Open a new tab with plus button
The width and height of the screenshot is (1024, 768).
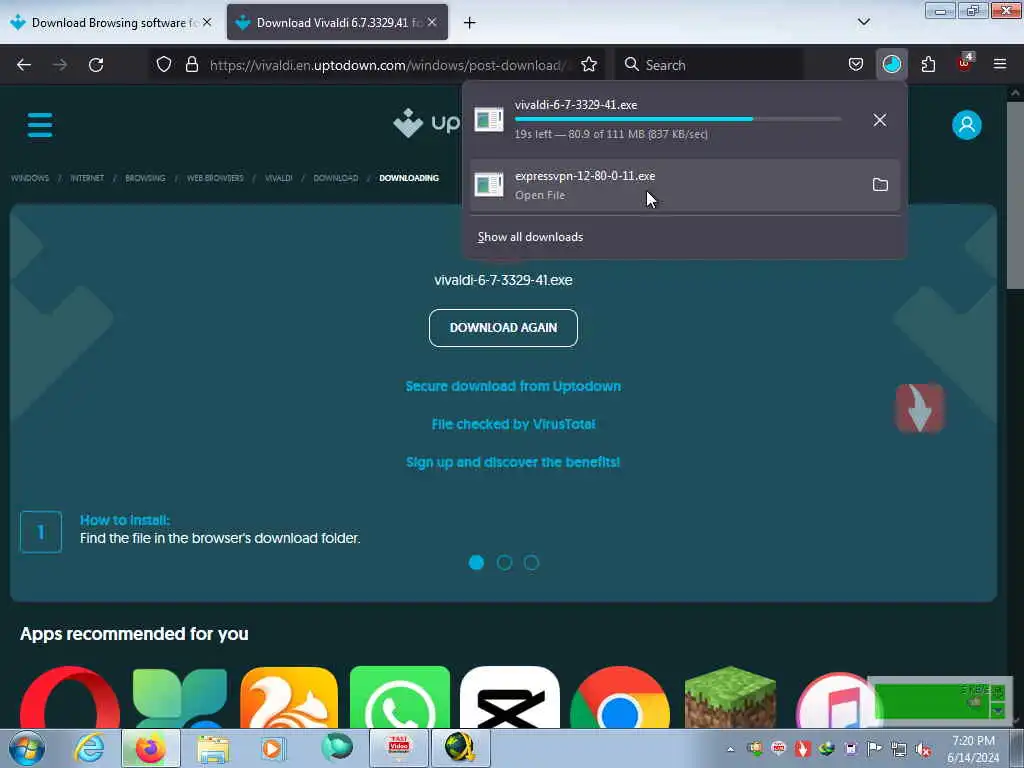click(470, 23)
